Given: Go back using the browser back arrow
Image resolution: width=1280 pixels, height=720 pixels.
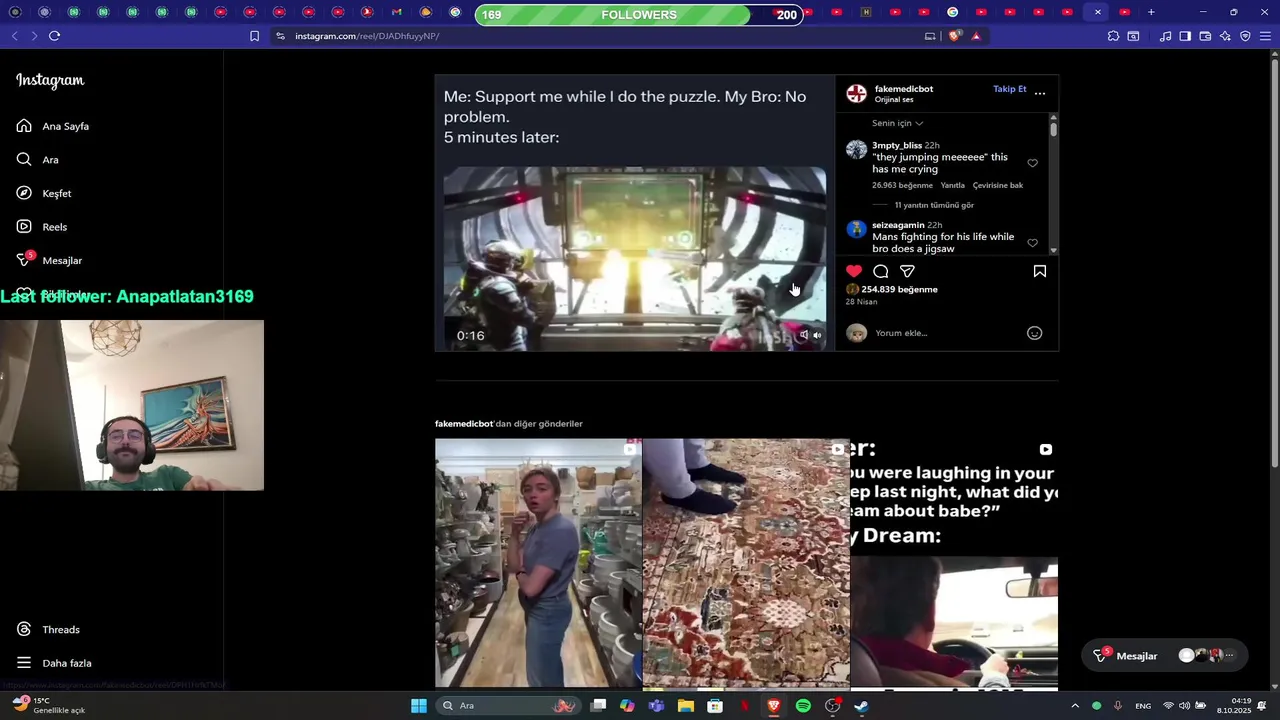Looking at the screenshot, I should tap(14, 36).
